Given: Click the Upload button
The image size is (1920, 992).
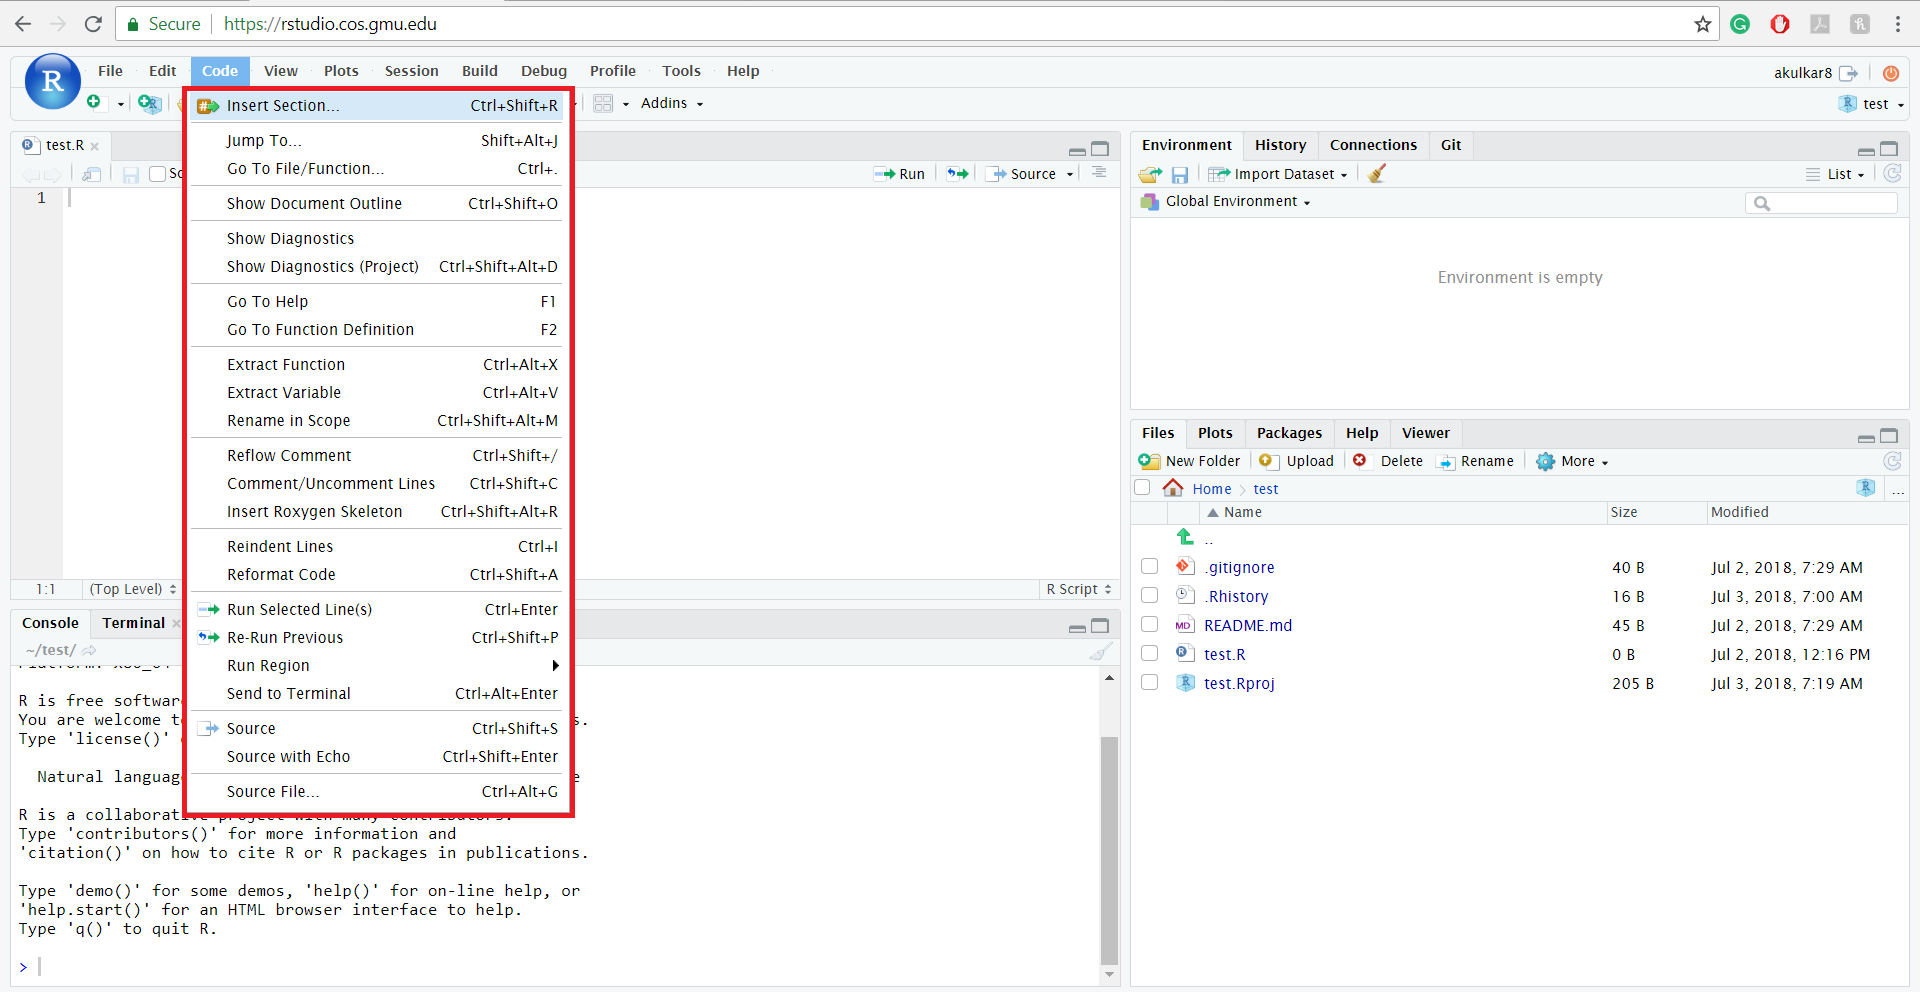Looking at the screenshot, I should (1297, 461).
